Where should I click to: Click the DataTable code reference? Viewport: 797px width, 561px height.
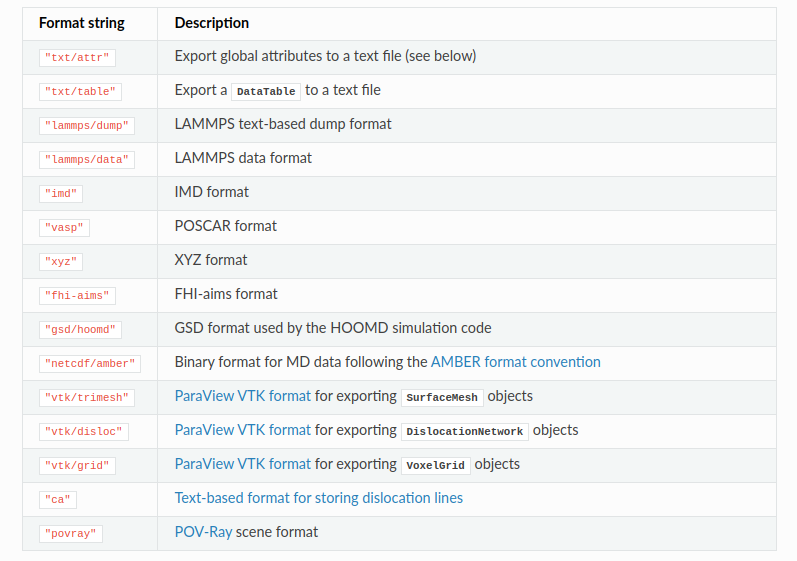click(267, 91)
